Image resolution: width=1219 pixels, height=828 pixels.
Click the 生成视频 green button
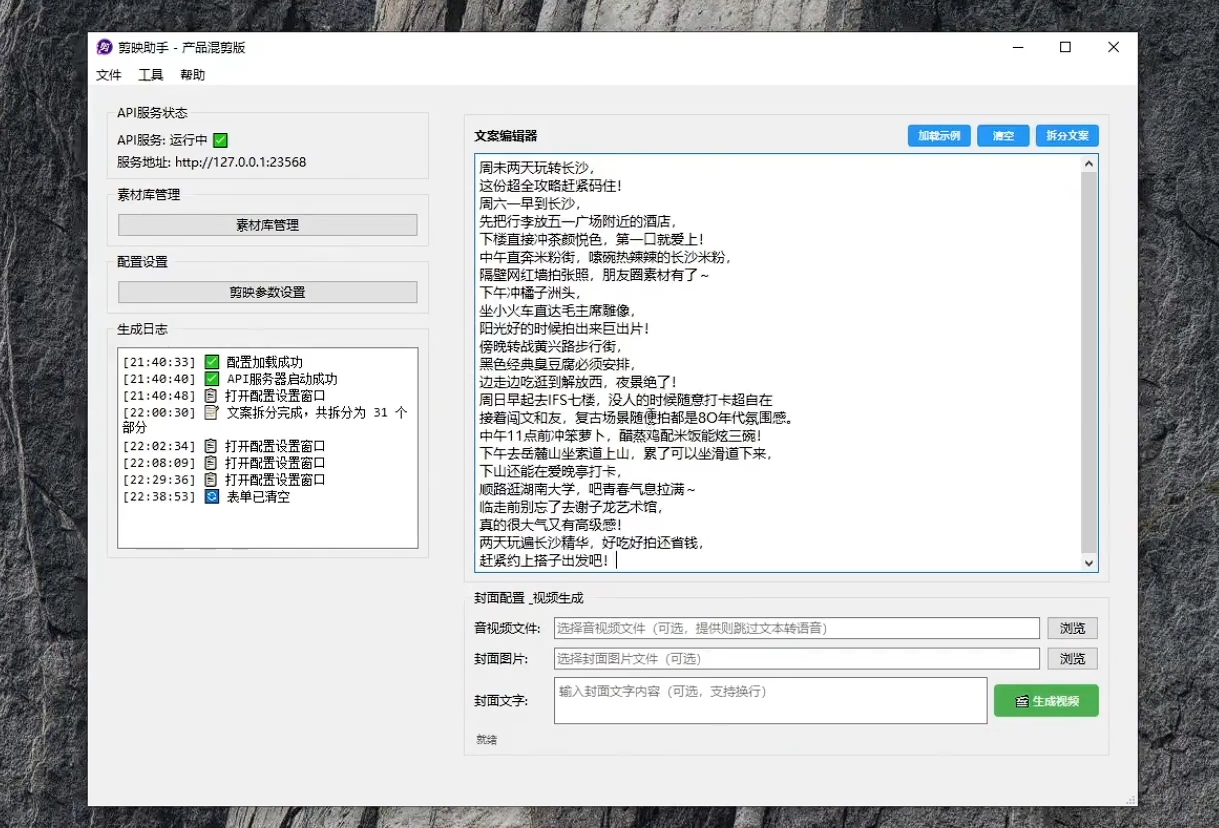click(1046, 701)
